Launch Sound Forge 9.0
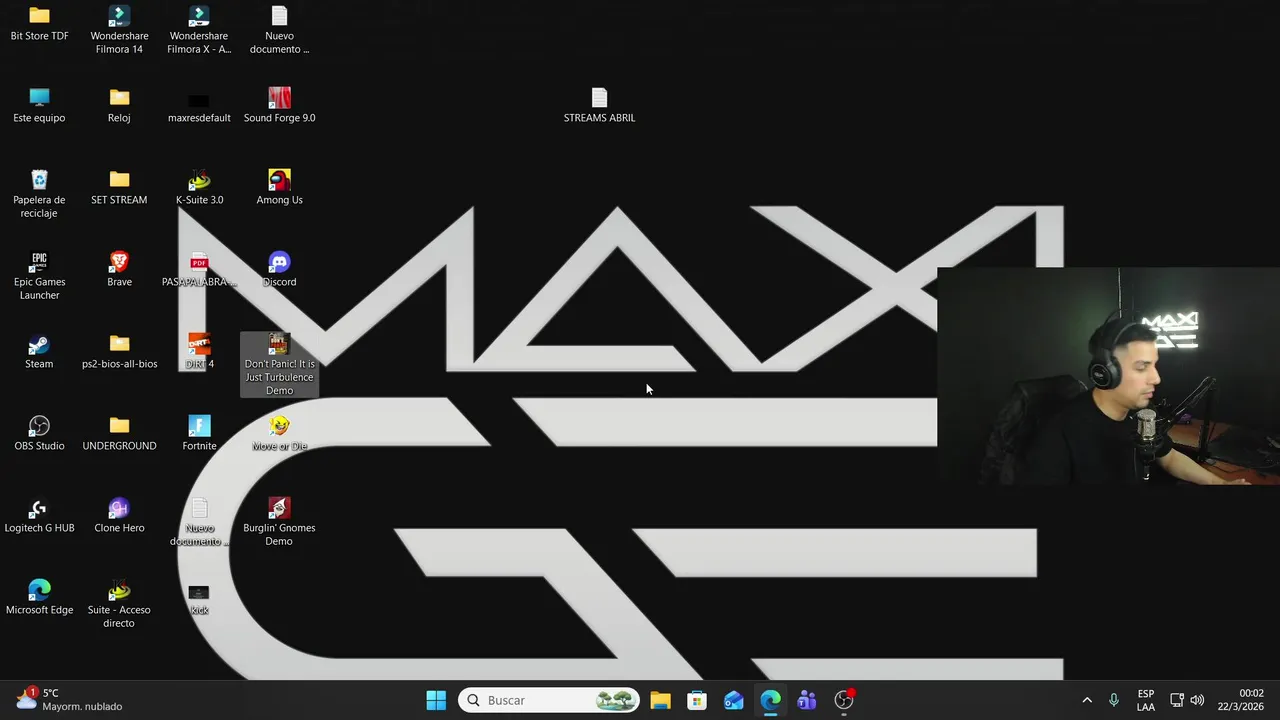1280x720 pixels. click(x=279, y=106)
